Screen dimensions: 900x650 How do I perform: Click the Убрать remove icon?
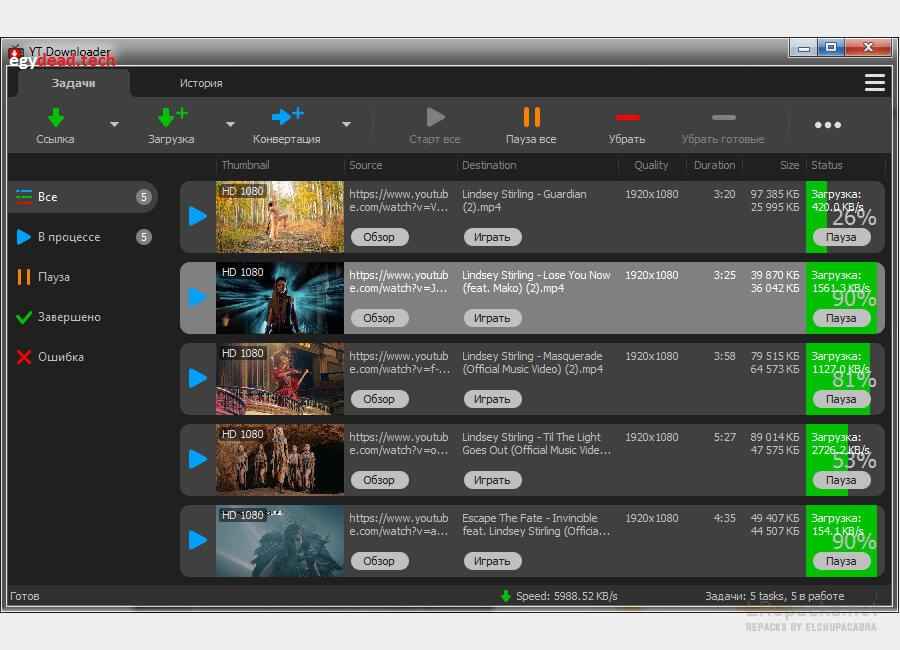628,115
